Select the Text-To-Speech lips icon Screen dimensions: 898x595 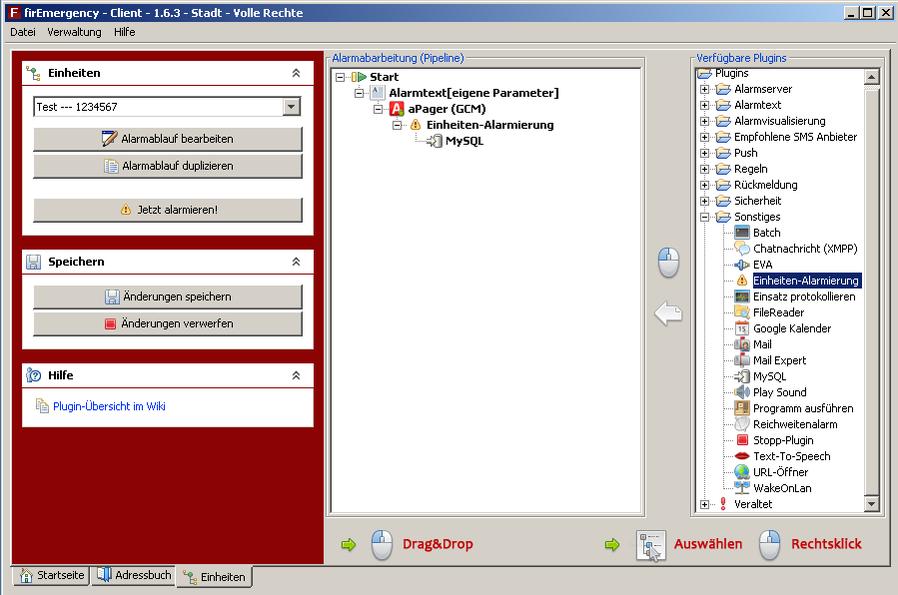click(x=742, y=457)
